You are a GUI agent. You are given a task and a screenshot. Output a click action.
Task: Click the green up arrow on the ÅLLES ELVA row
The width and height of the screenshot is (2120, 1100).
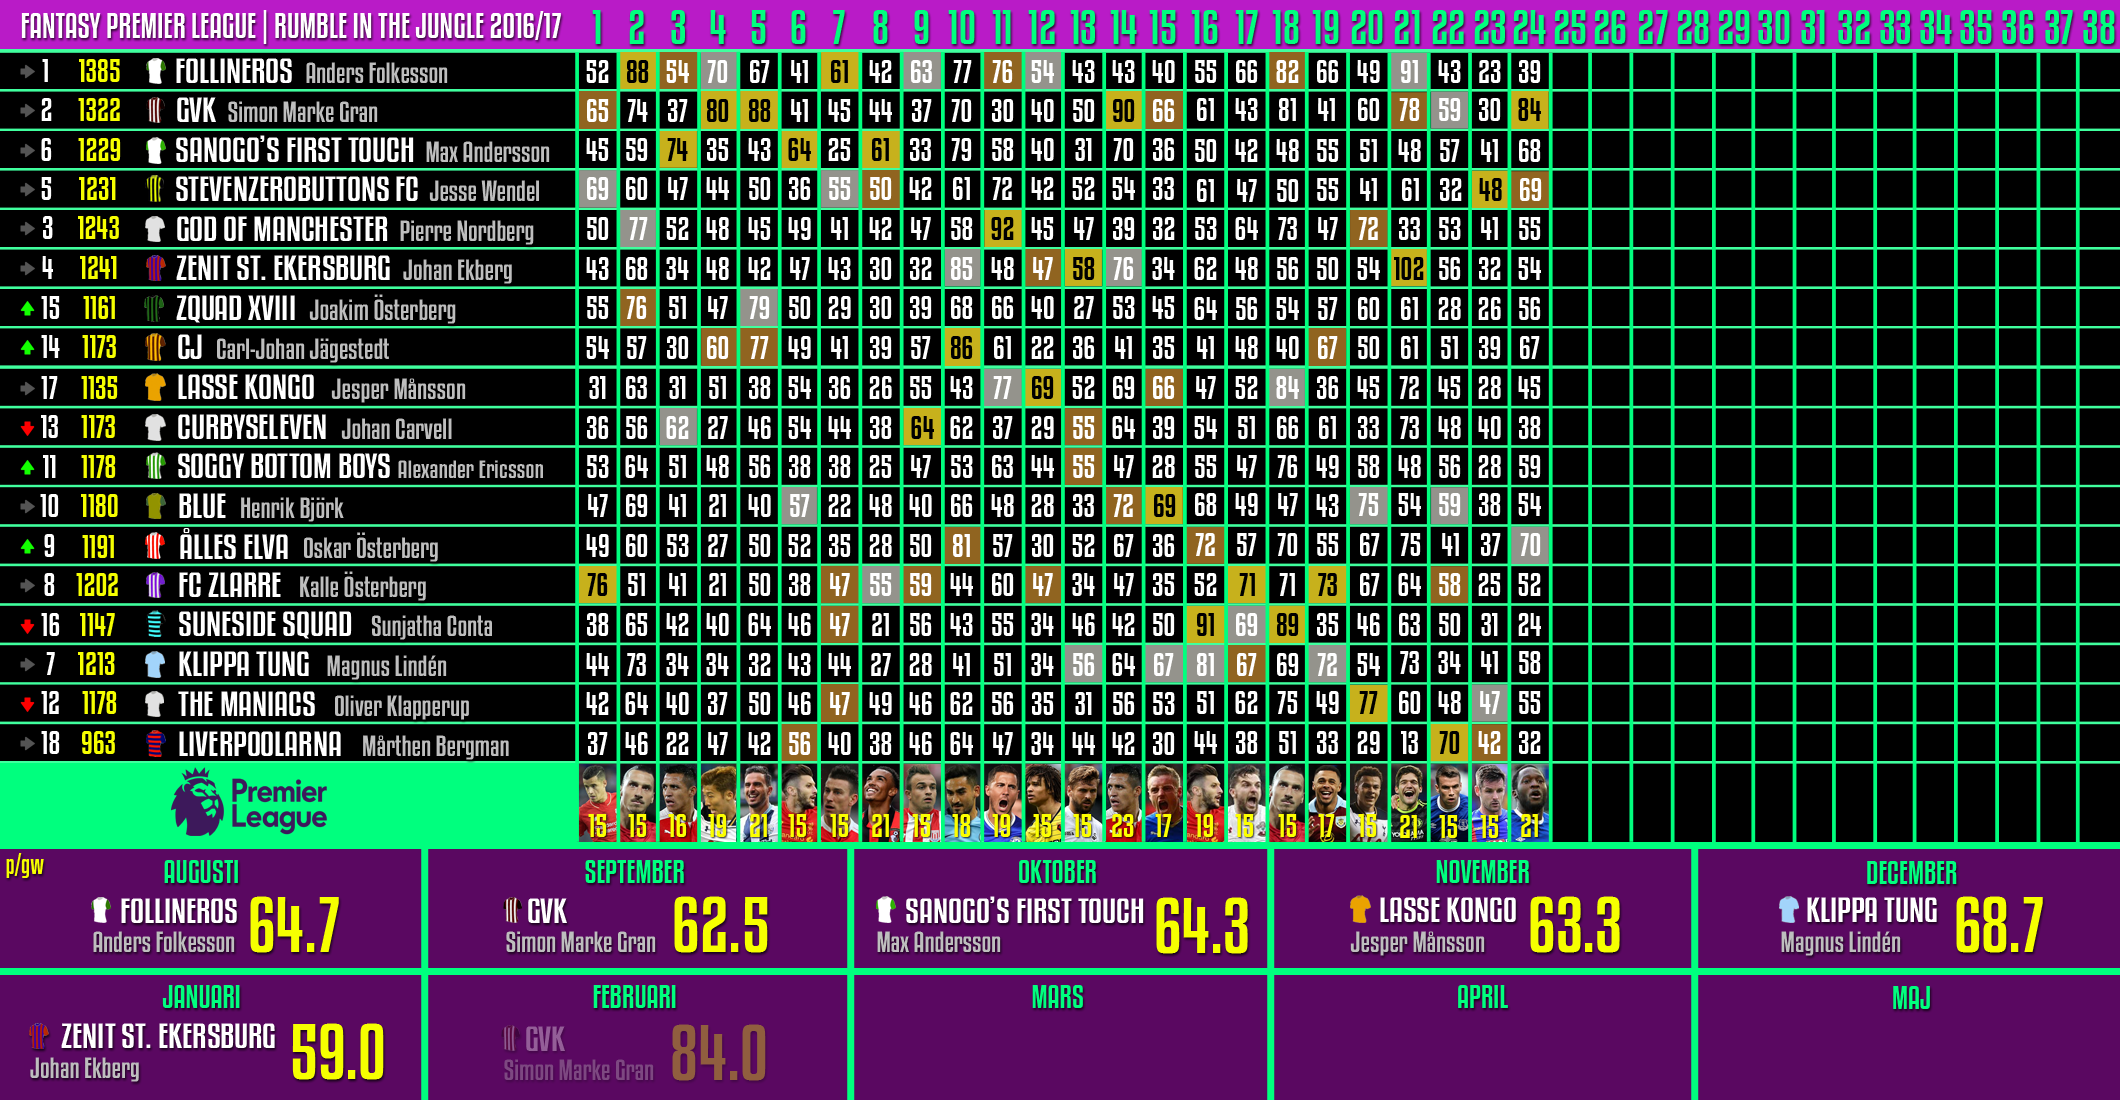pos(27,547)
